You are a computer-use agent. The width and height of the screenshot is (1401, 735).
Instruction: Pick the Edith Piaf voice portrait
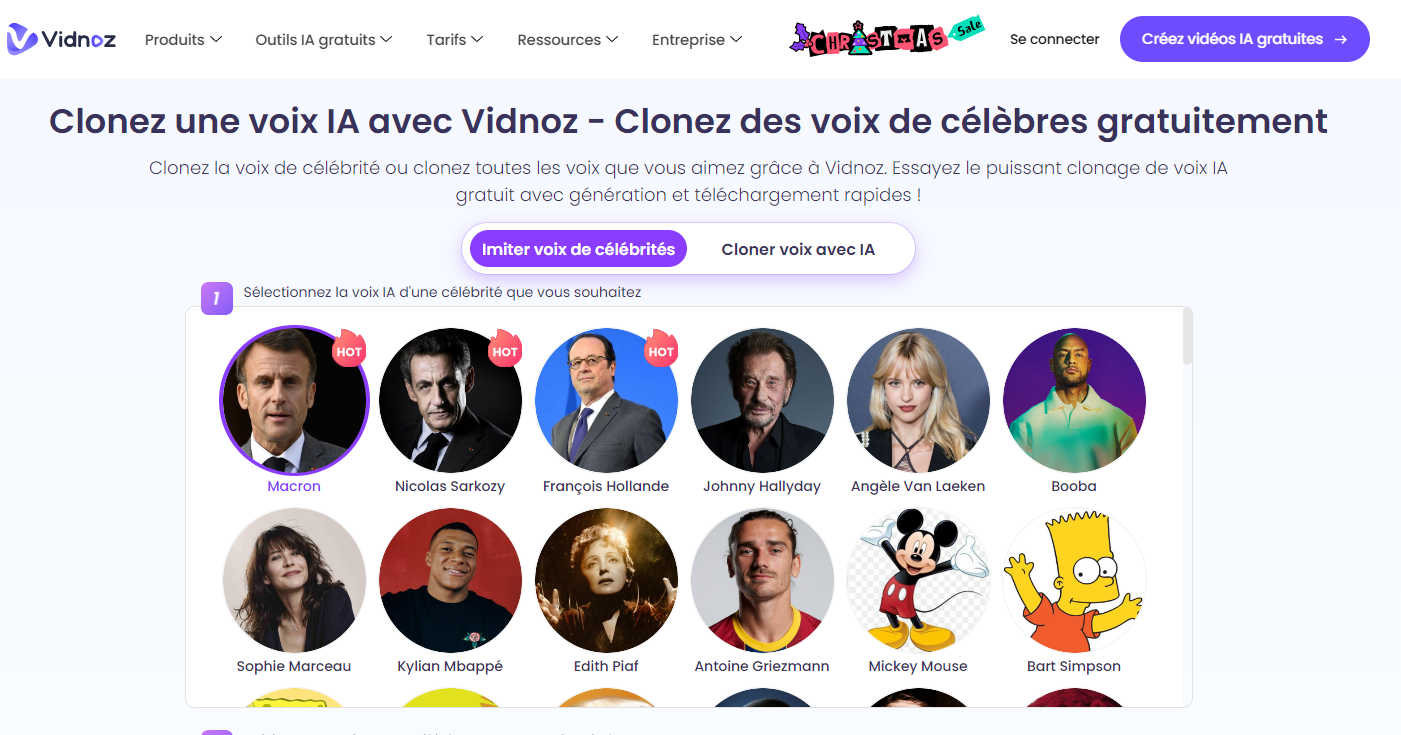click(x=606, y=581)
